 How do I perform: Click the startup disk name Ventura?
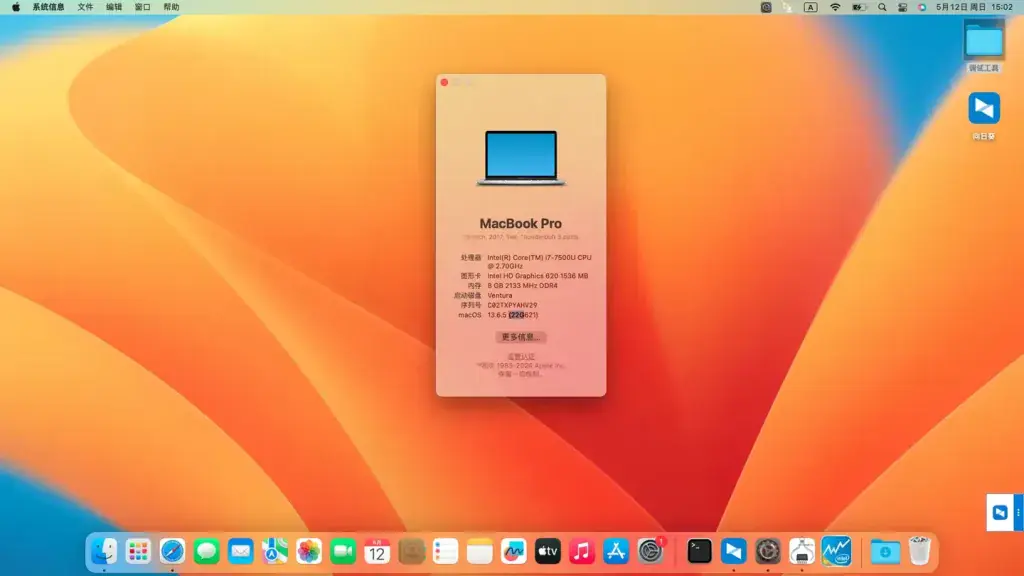coord(500,295)
